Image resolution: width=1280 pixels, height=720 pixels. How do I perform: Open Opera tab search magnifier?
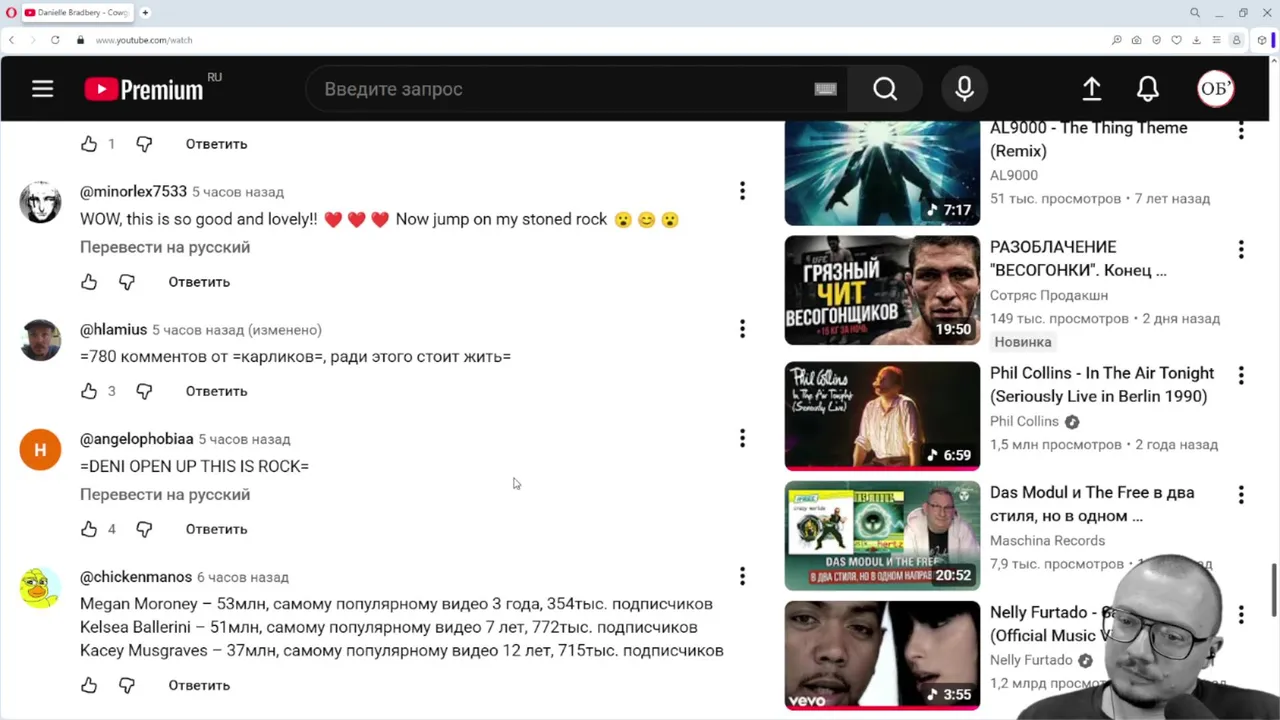1195,13
